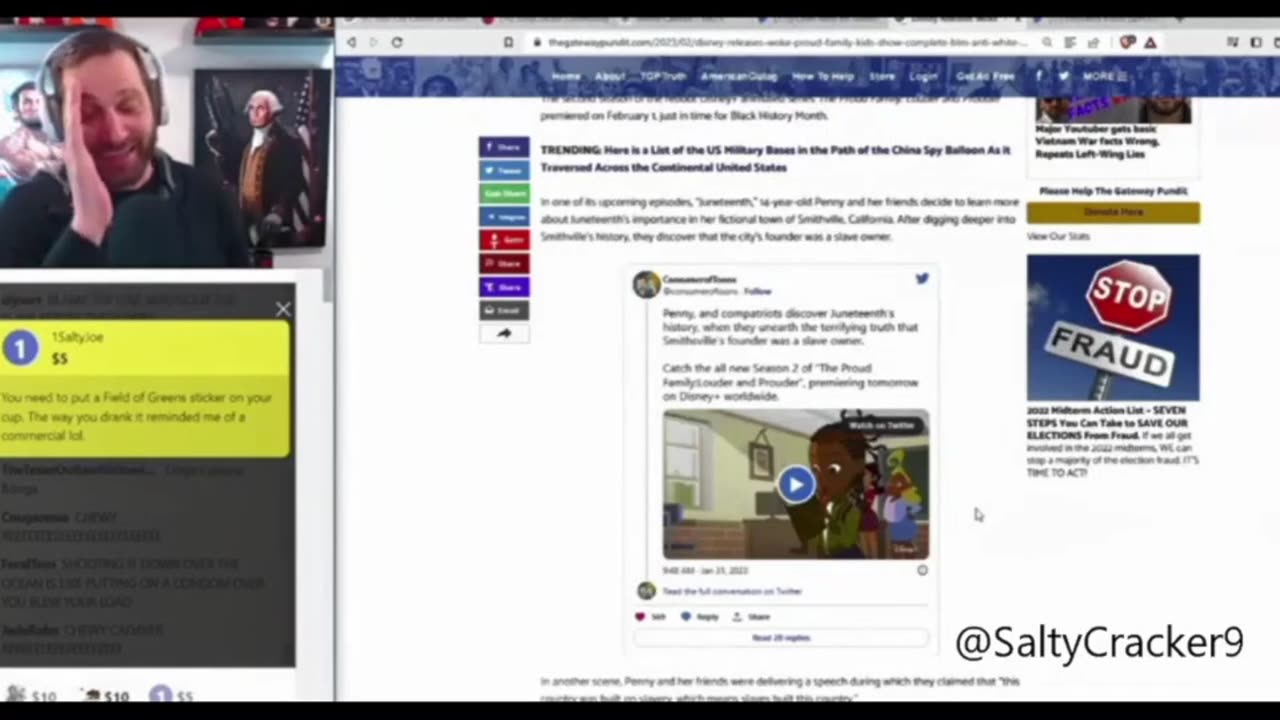Click Read the full conversation on Twitter

(732, 591)
